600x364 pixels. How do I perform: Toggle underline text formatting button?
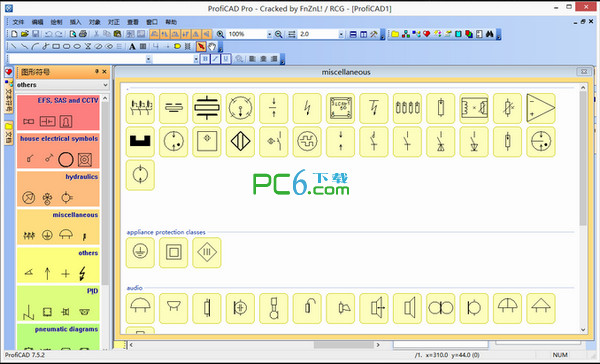tap(226, 59)
